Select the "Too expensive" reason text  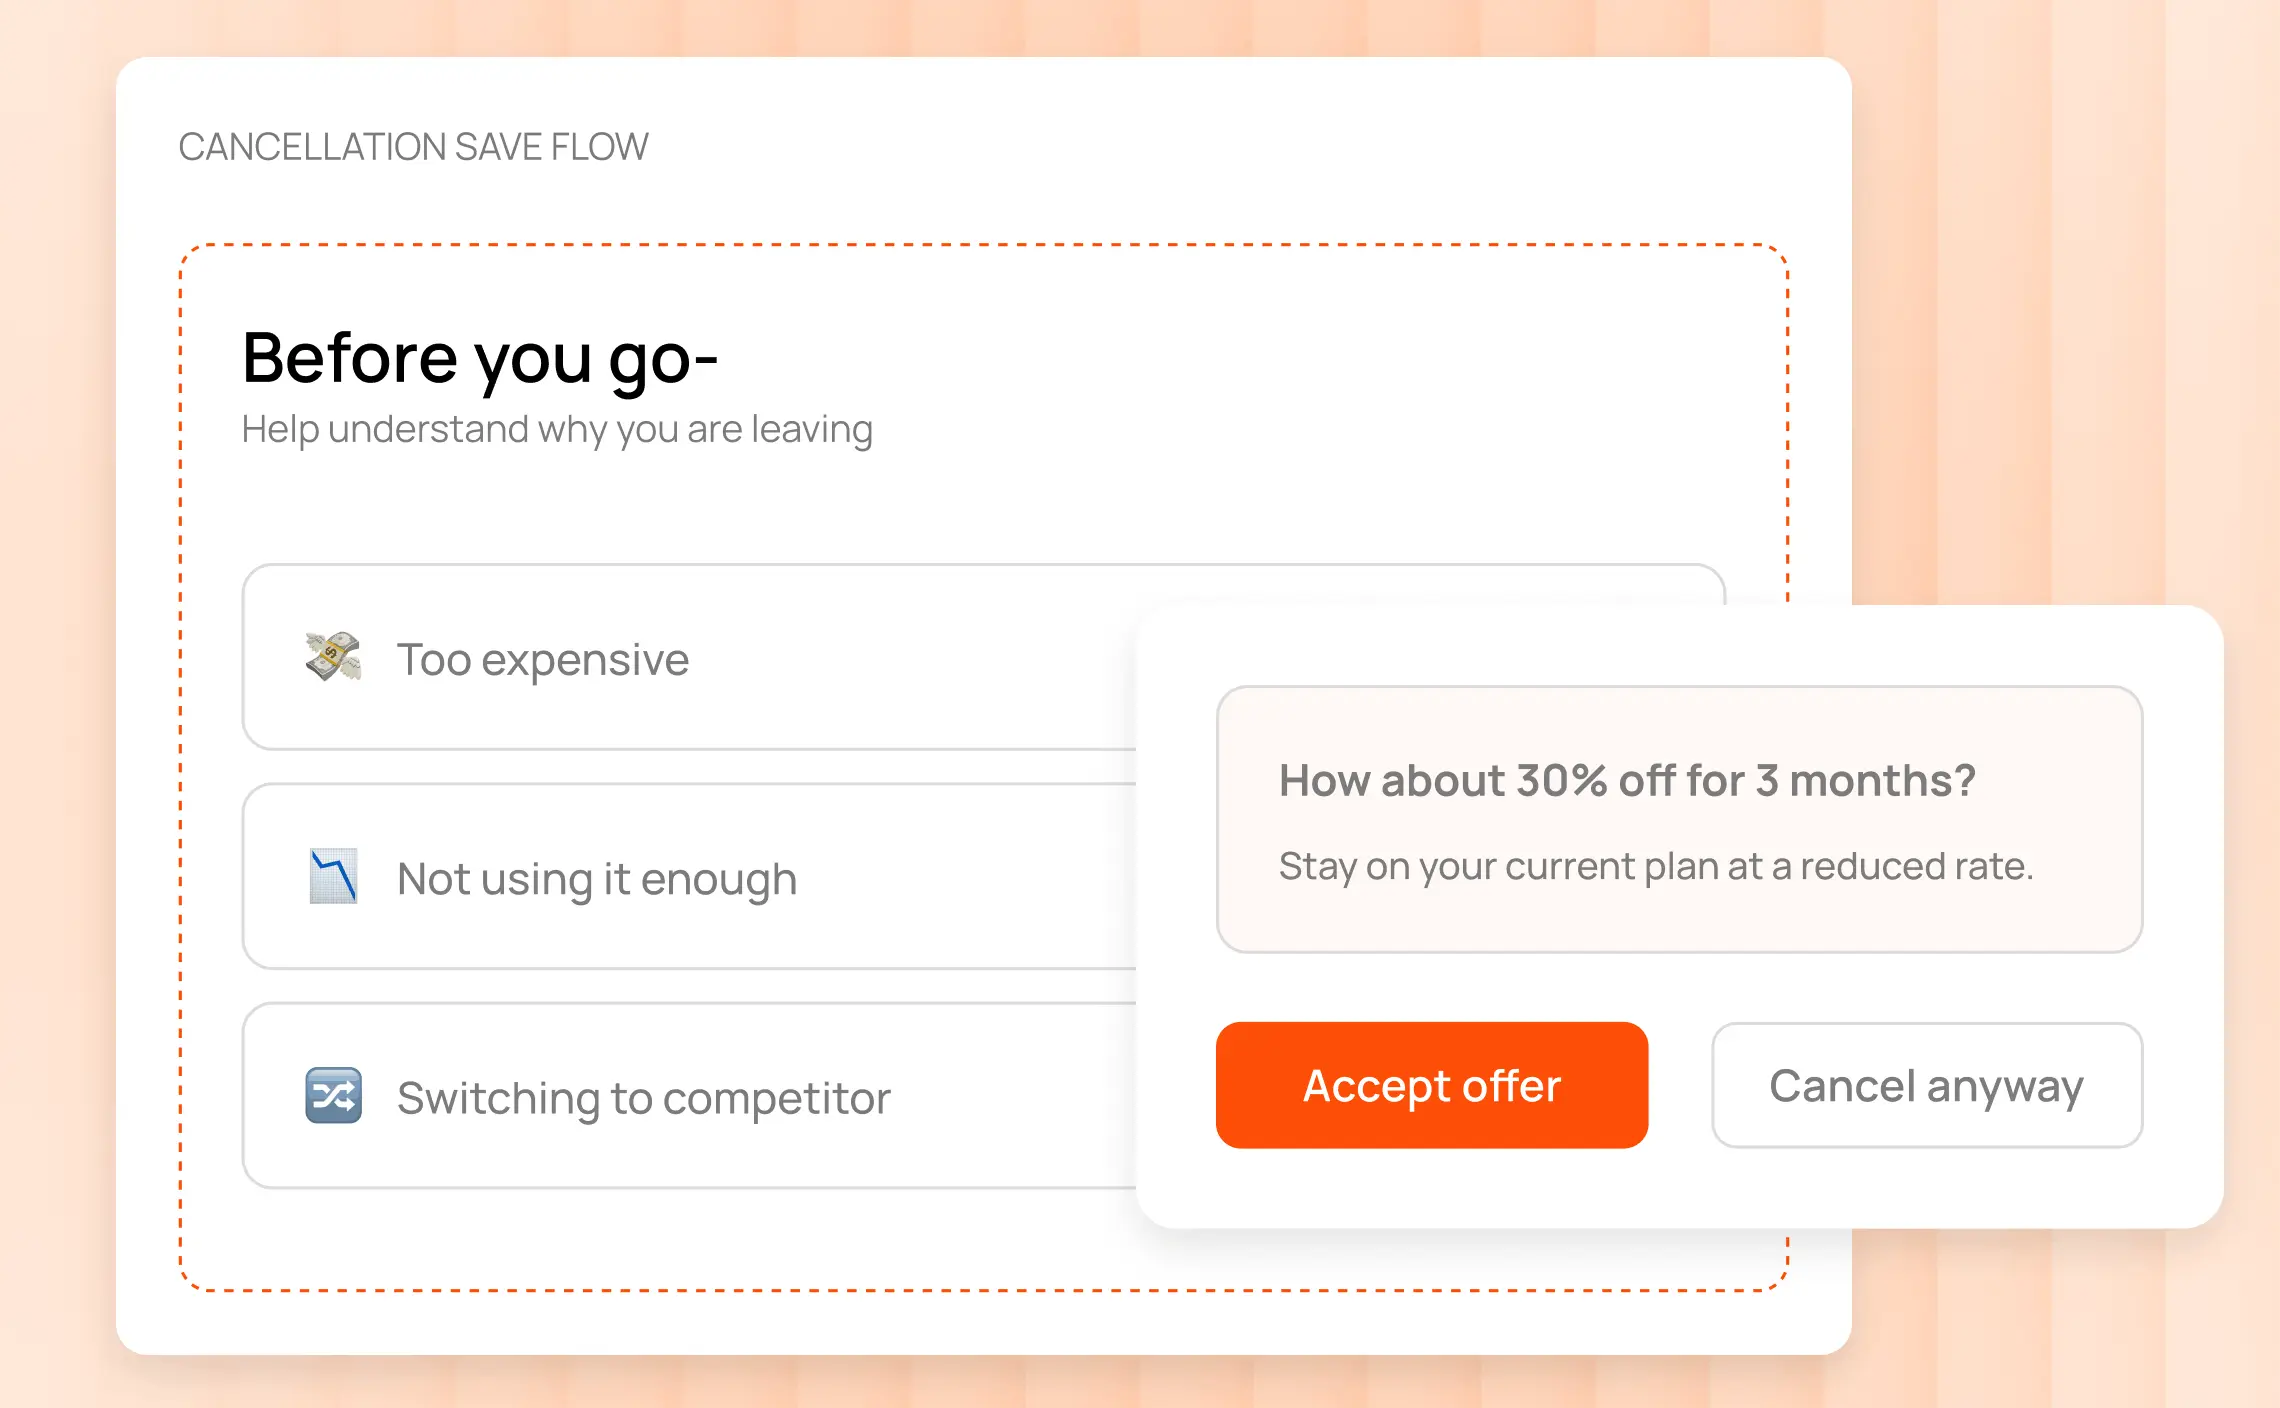542,660
